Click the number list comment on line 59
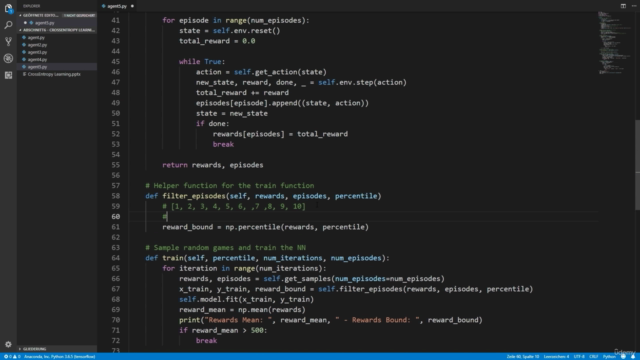This screenshot has width=640, height=360. click(x=234, y=206)
